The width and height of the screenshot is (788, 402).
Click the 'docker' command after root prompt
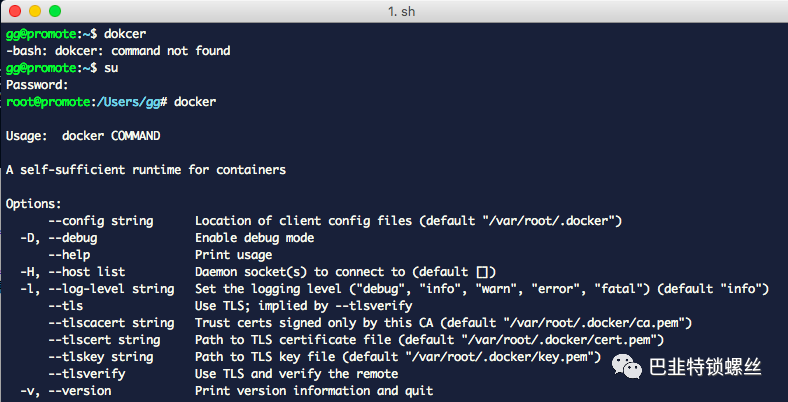coord(195,102)
